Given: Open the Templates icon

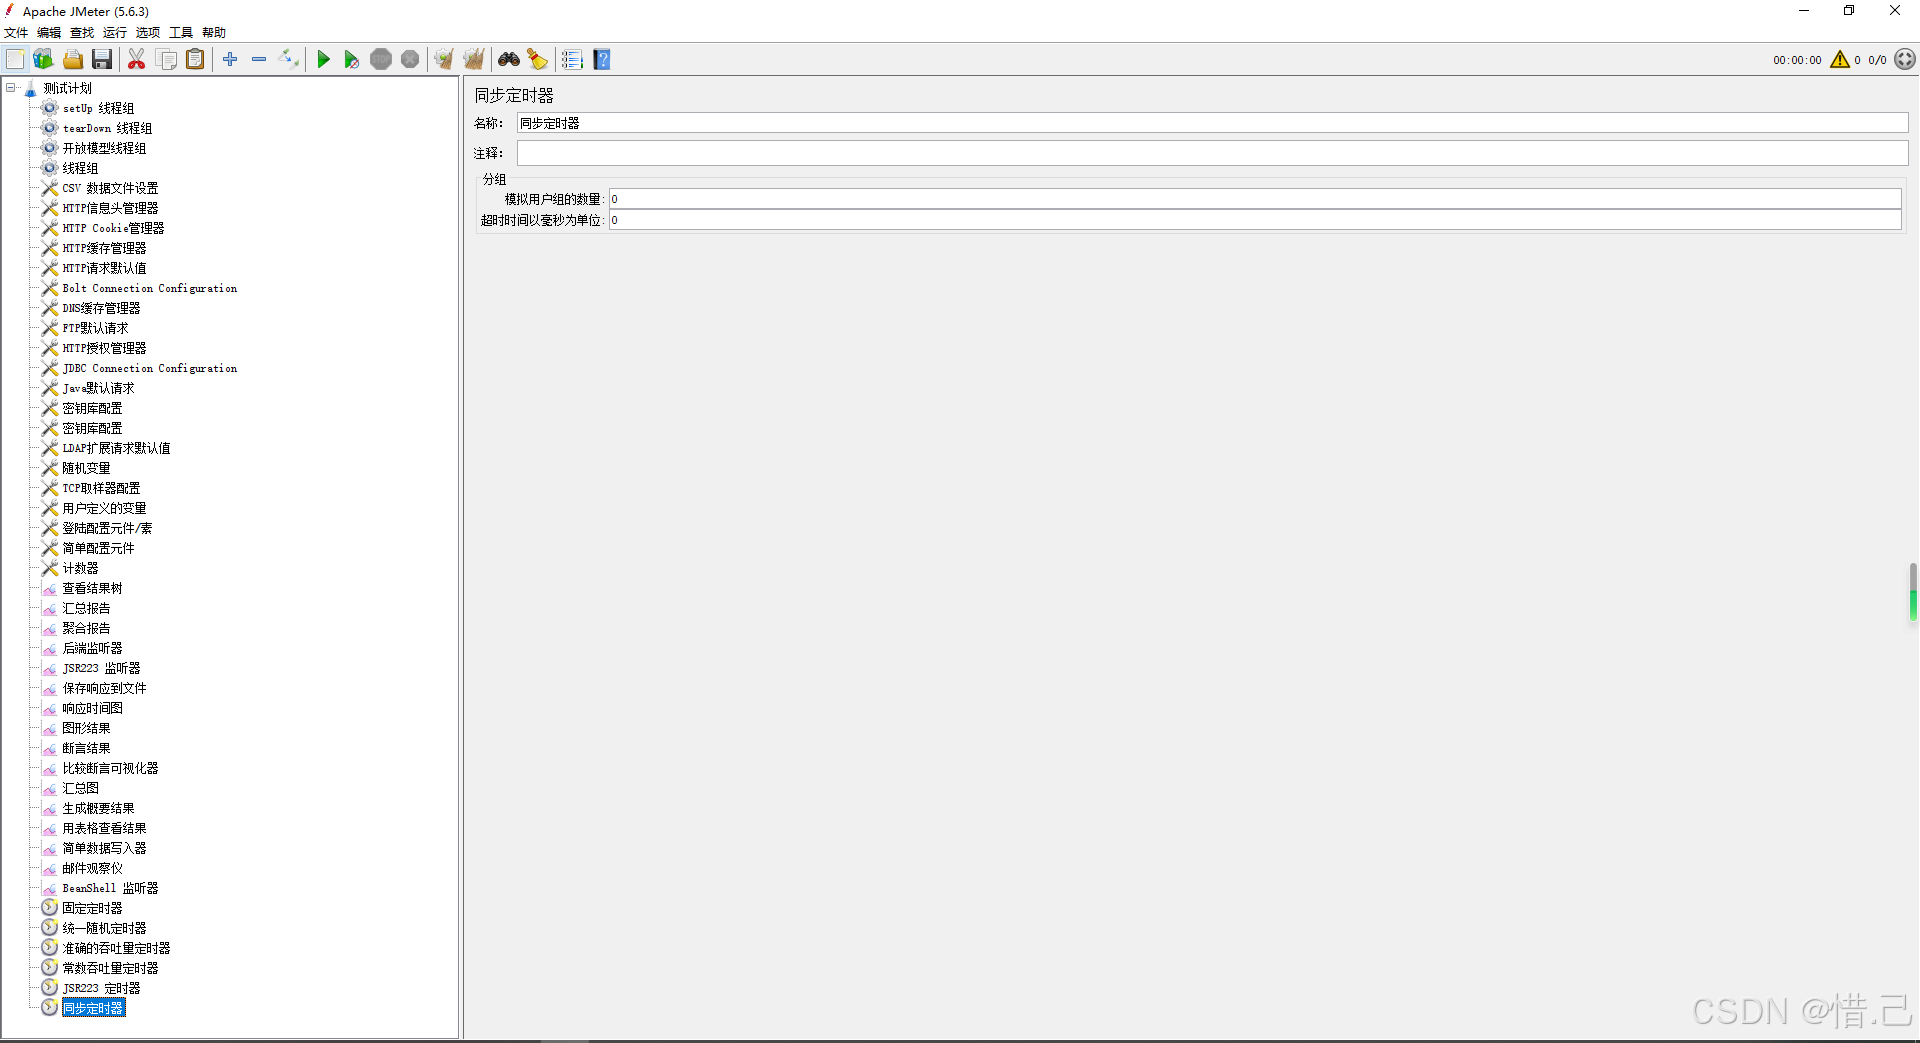Looking at the screenshot, I should pyautogui.click(x=43, y=60).
